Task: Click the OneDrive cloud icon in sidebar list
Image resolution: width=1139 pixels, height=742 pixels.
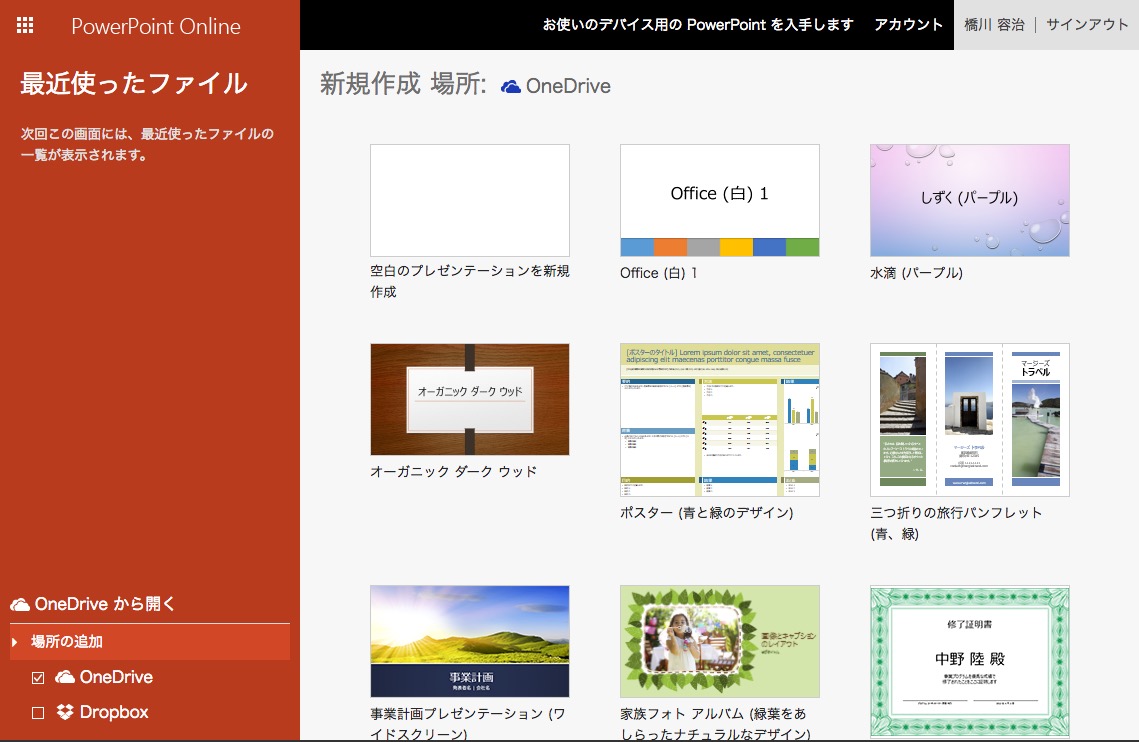Action: [x=65, y=677]
